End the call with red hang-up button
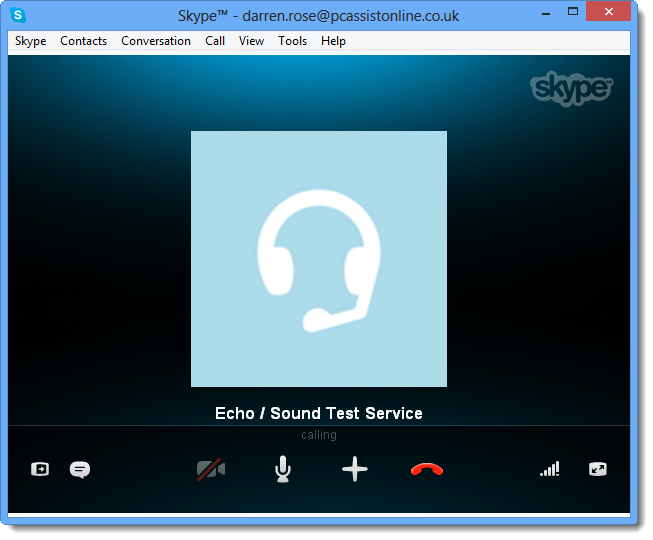 (427, 470)
